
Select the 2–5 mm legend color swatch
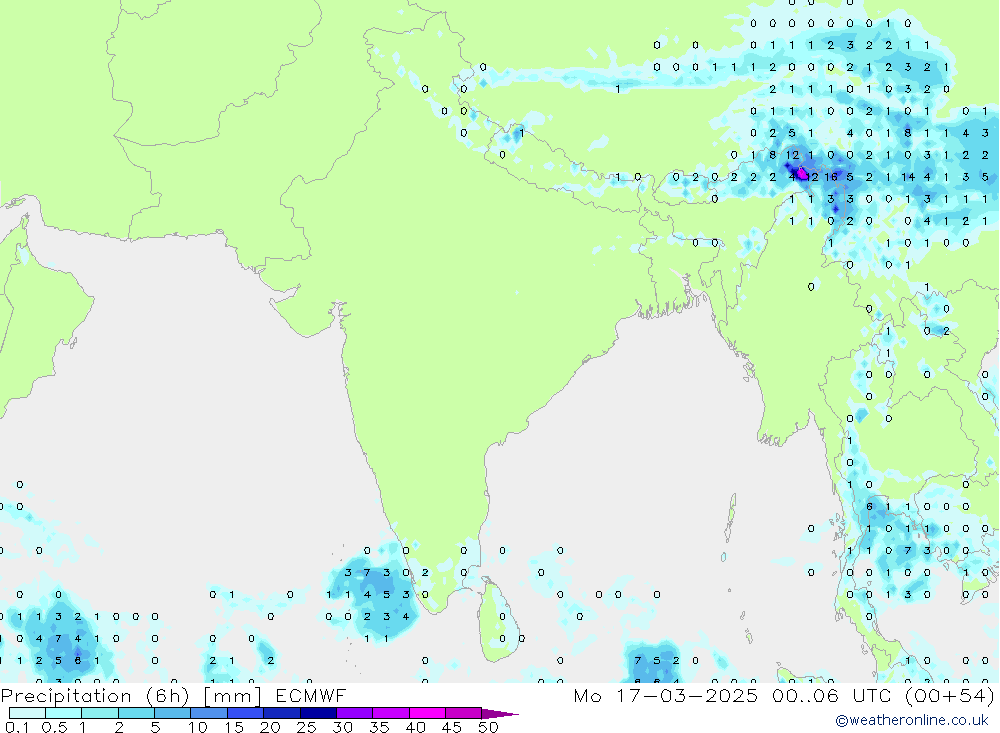[x=136, y=713]
